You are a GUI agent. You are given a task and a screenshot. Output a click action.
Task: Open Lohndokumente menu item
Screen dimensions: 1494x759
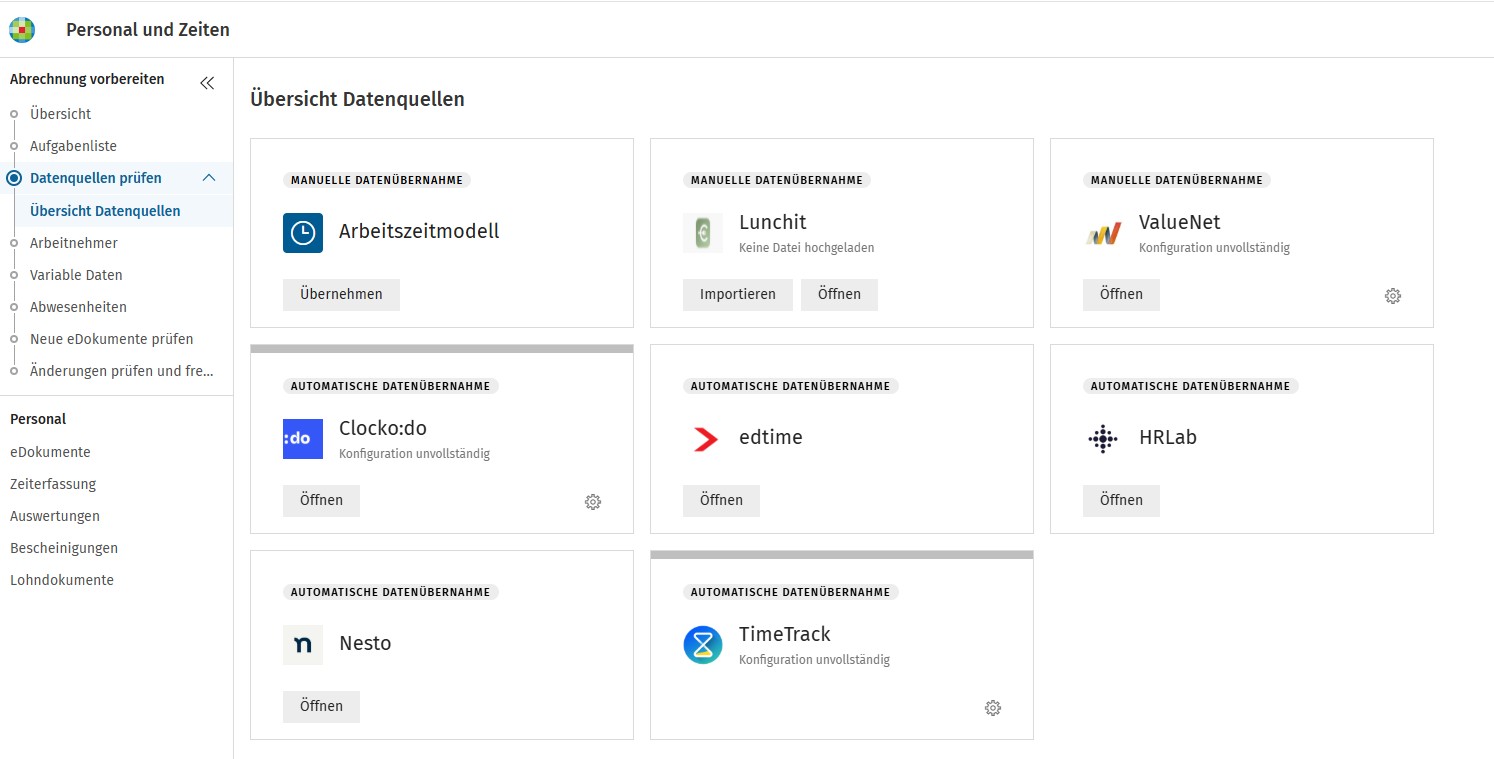click(62, 580)
